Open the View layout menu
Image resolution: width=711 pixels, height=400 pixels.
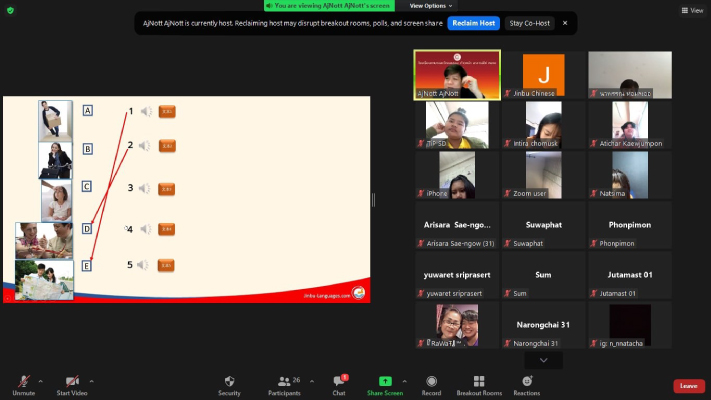692,10
